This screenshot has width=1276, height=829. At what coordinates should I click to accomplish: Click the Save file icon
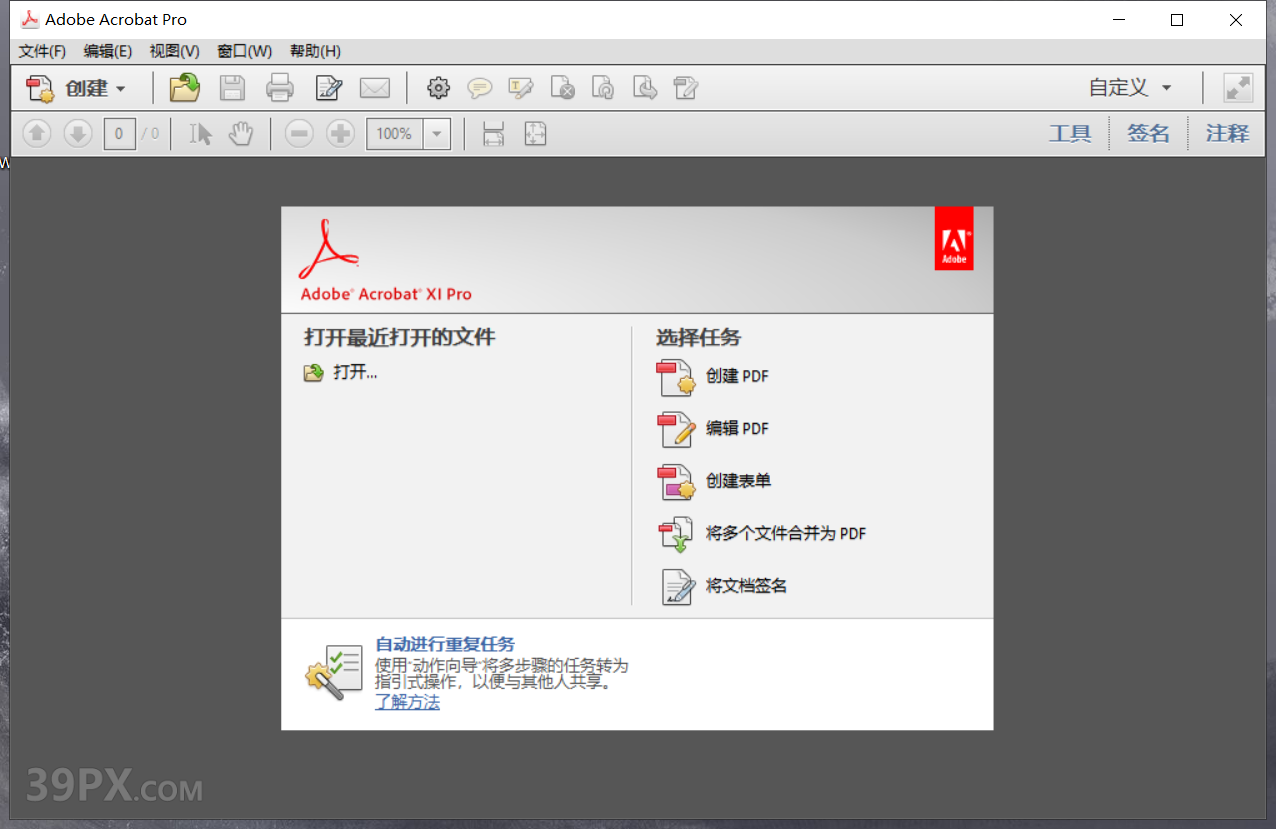232,88
